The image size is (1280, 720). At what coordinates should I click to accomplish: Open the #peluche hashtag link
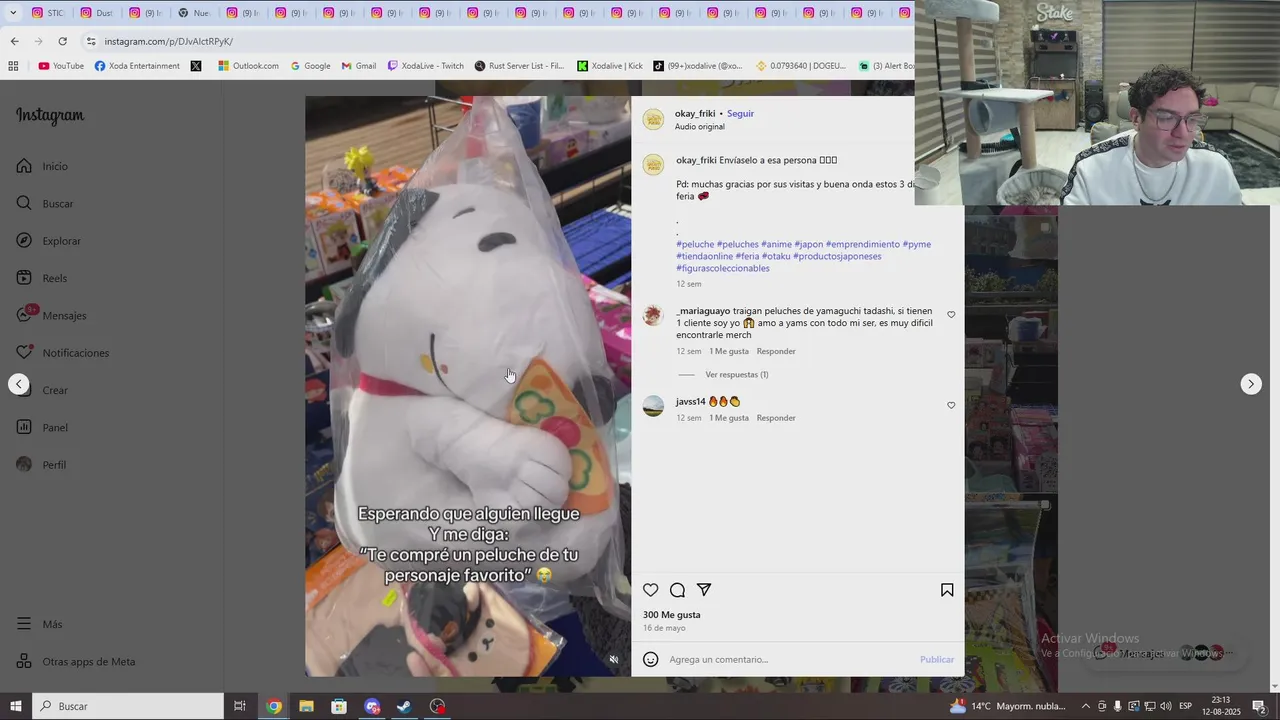tap(695, 244)
